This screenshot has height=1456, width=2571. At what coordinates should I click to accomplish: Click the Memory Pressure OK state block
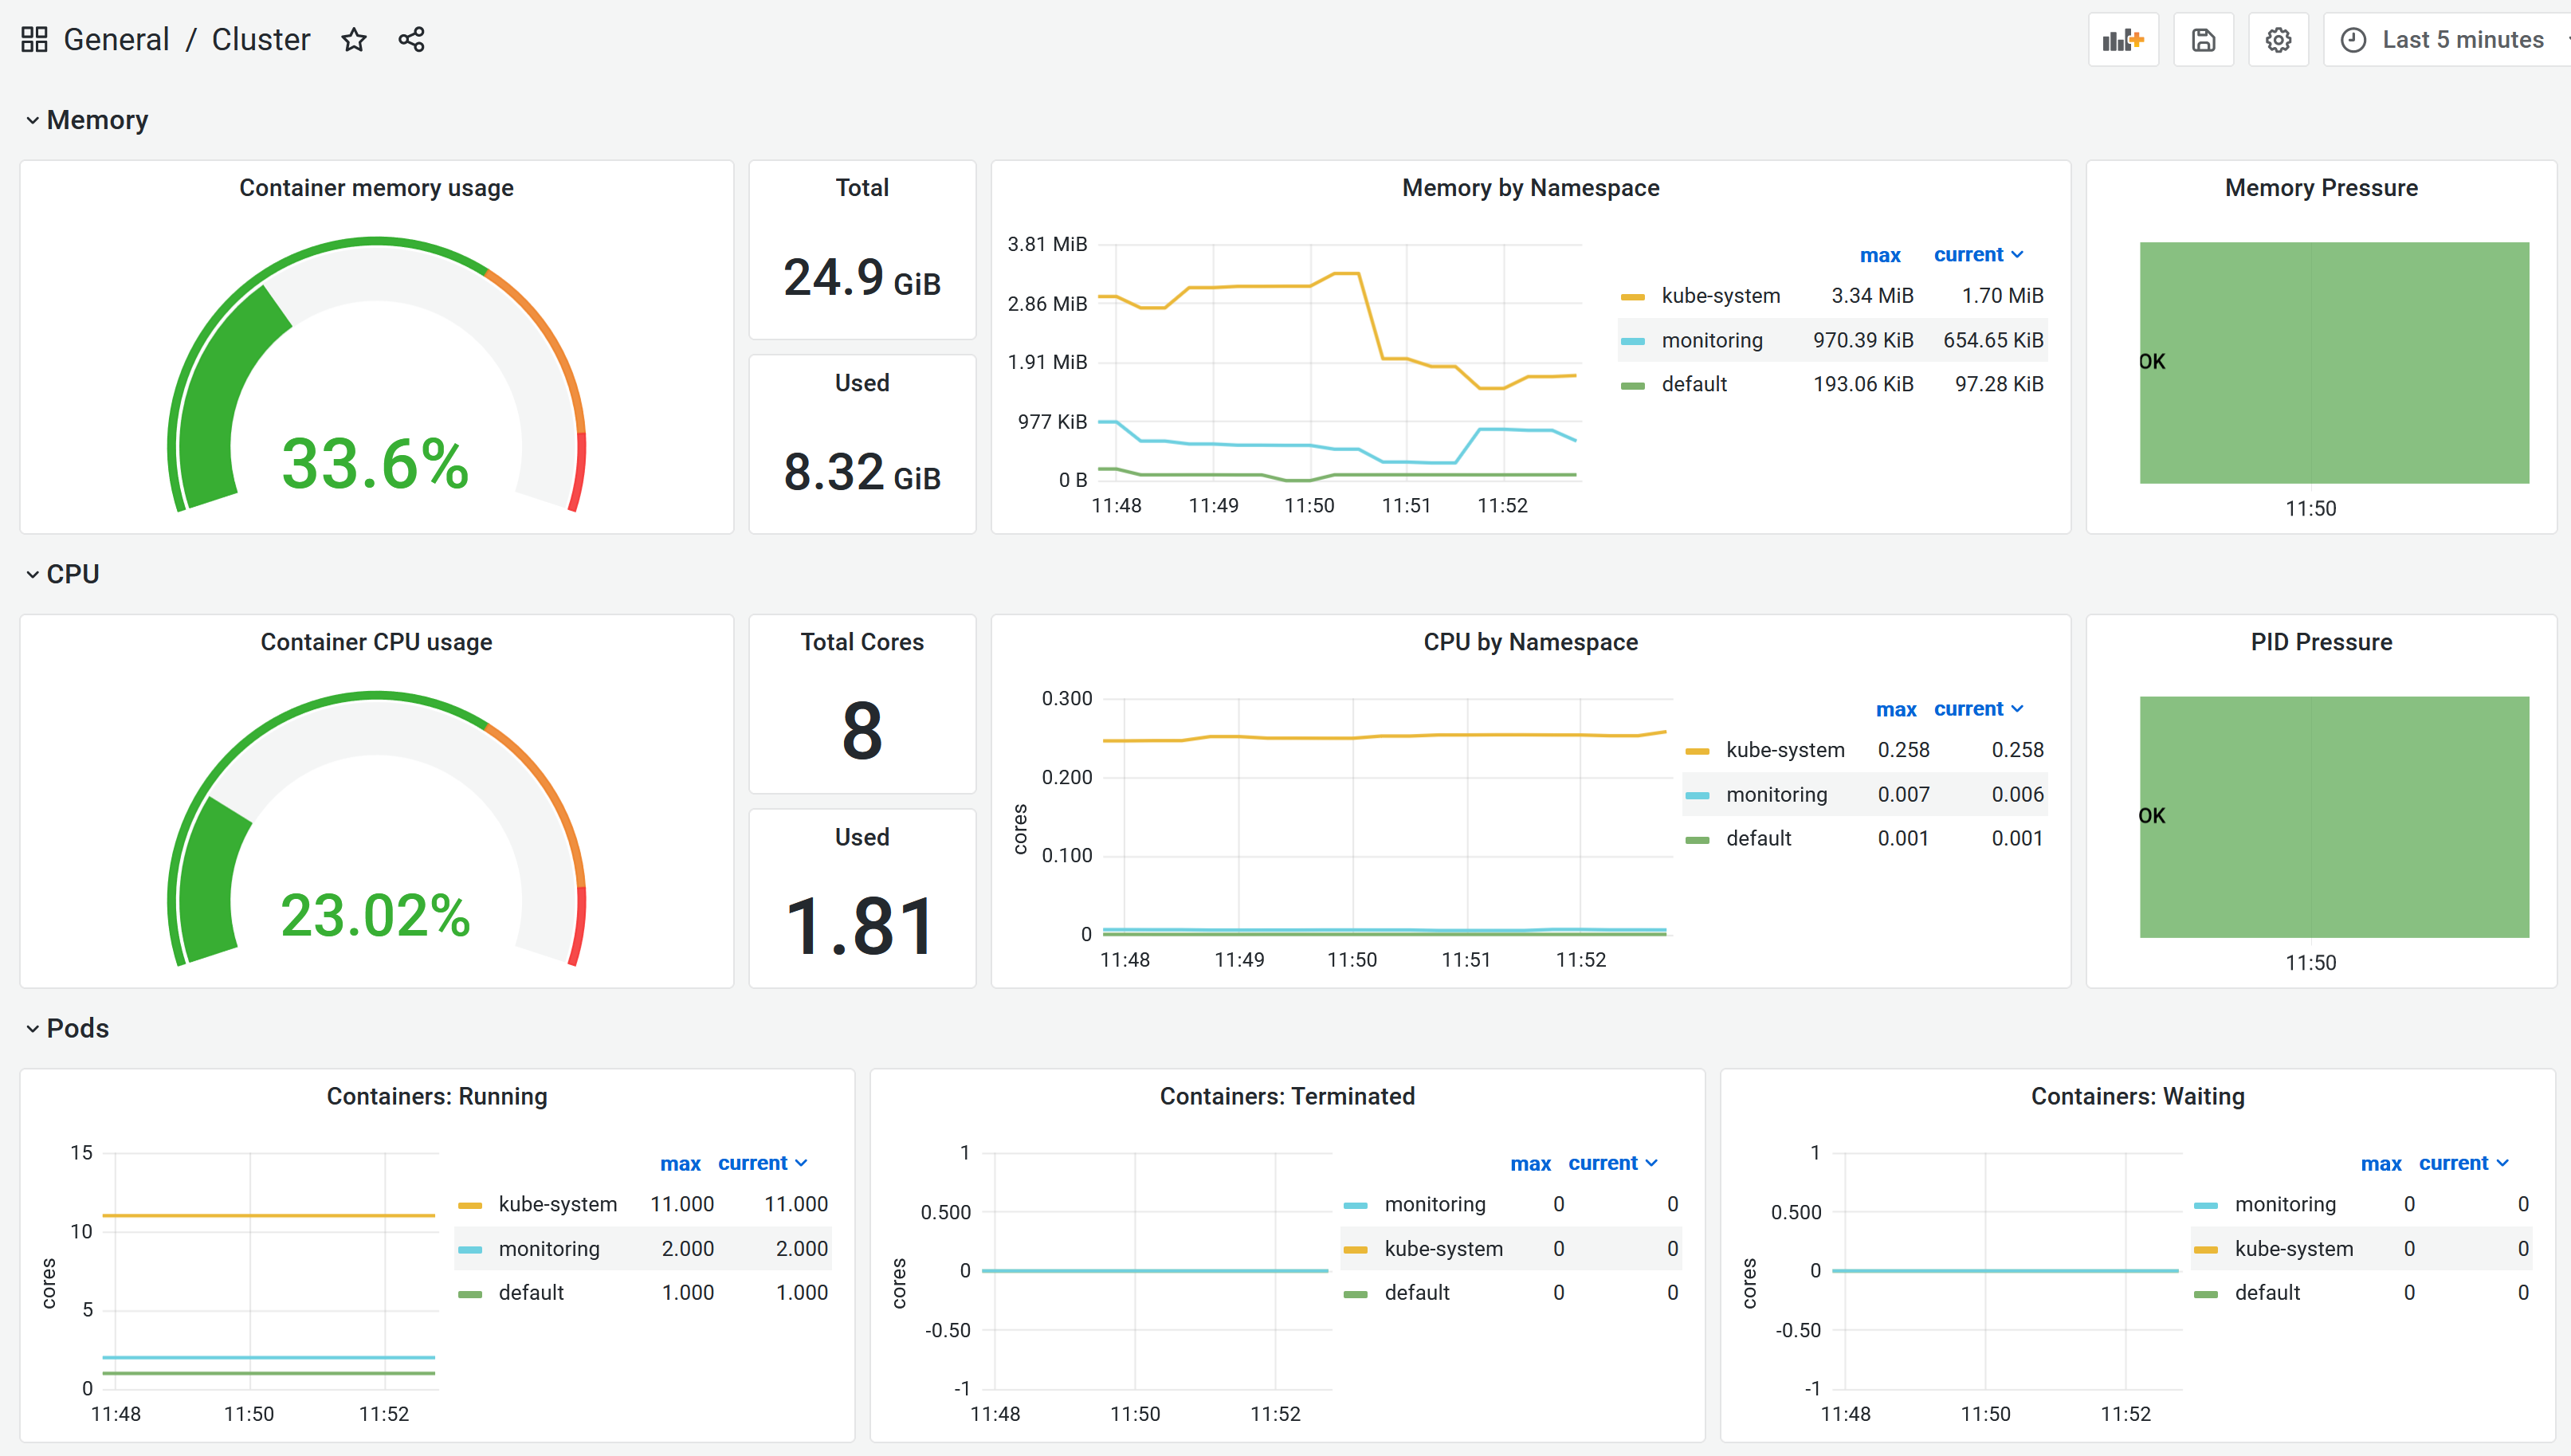click(x=2334, y=362)
